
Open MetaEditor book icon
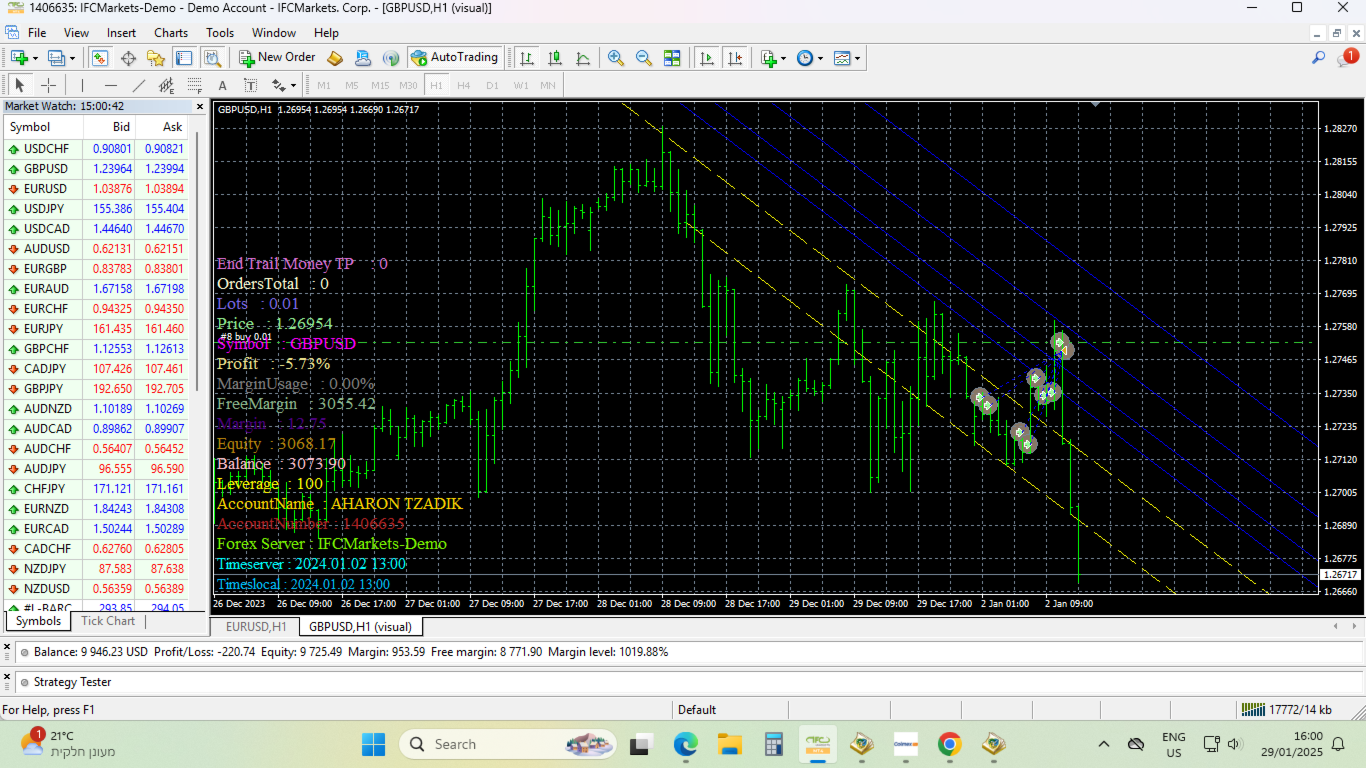point(335,58)
